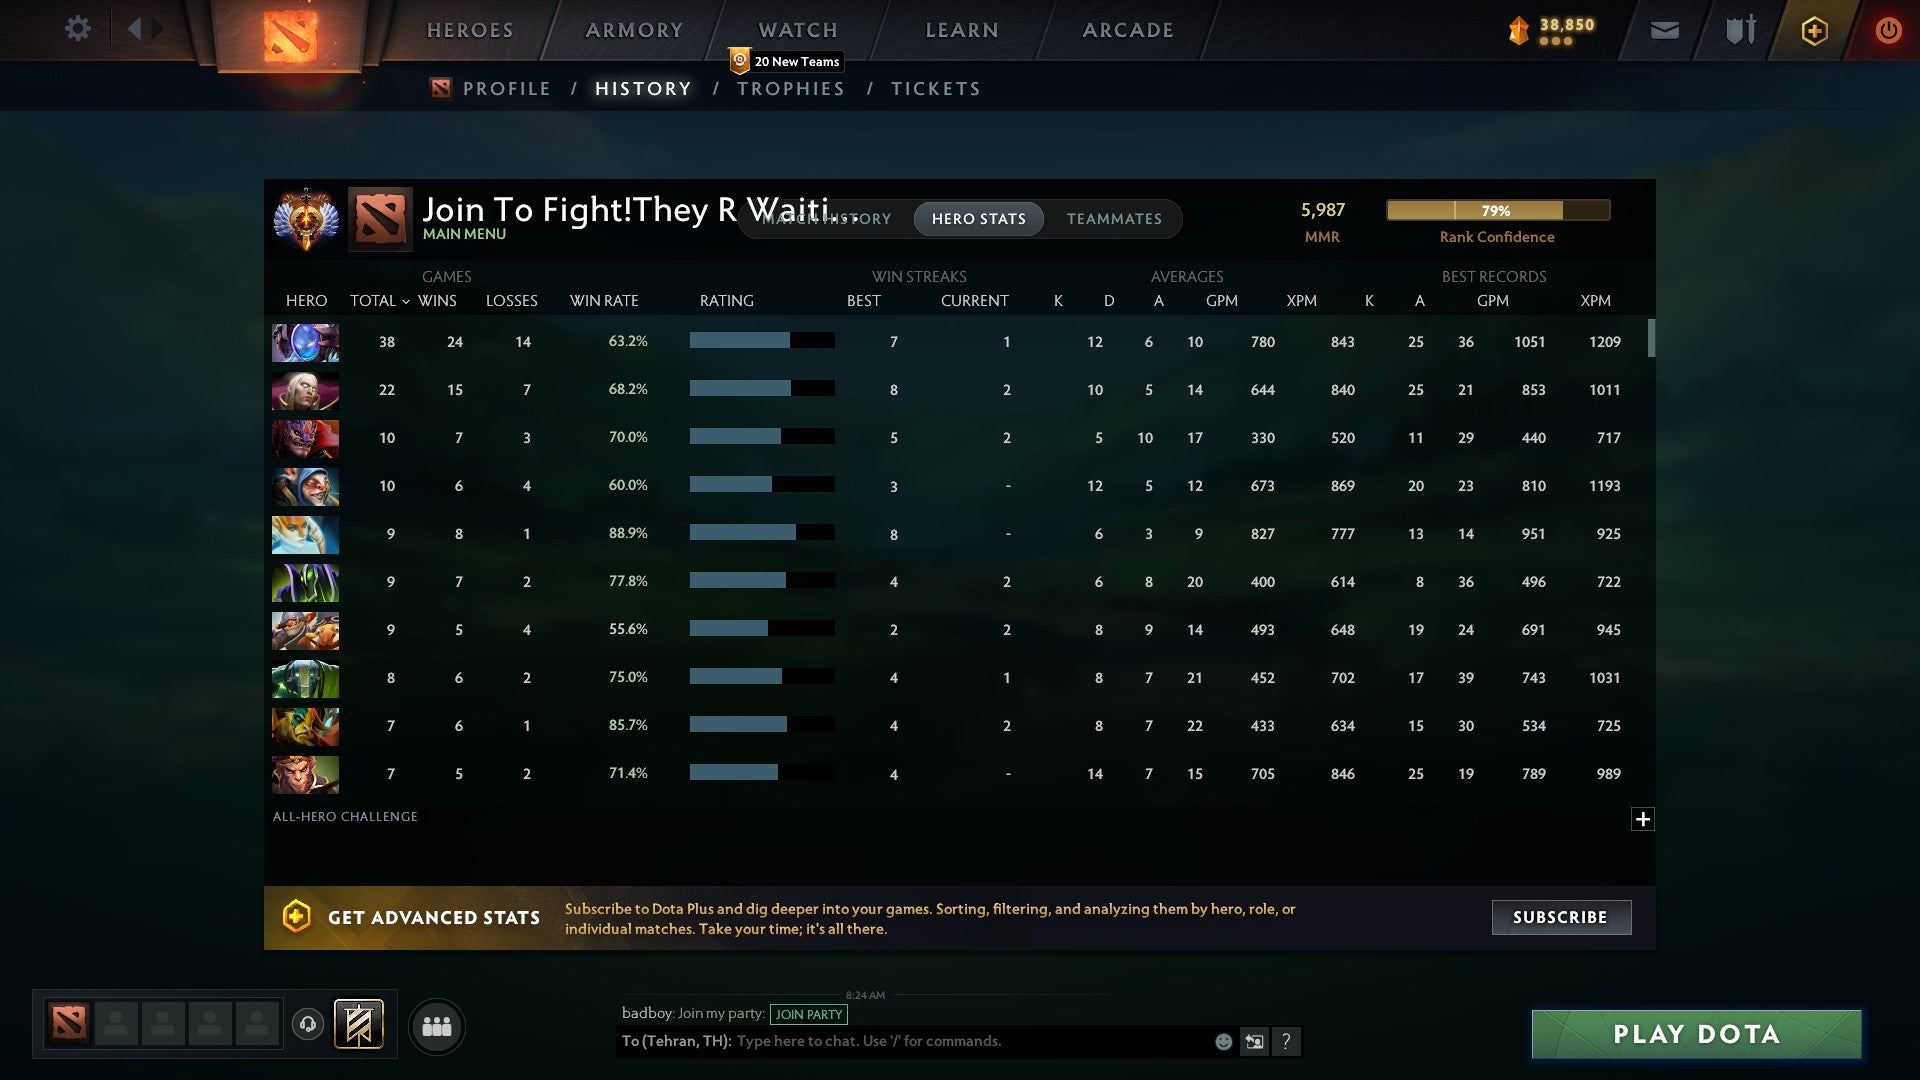Open the friends list icon near party slots
The image size is (1920, 1080).
[436, 1025]
